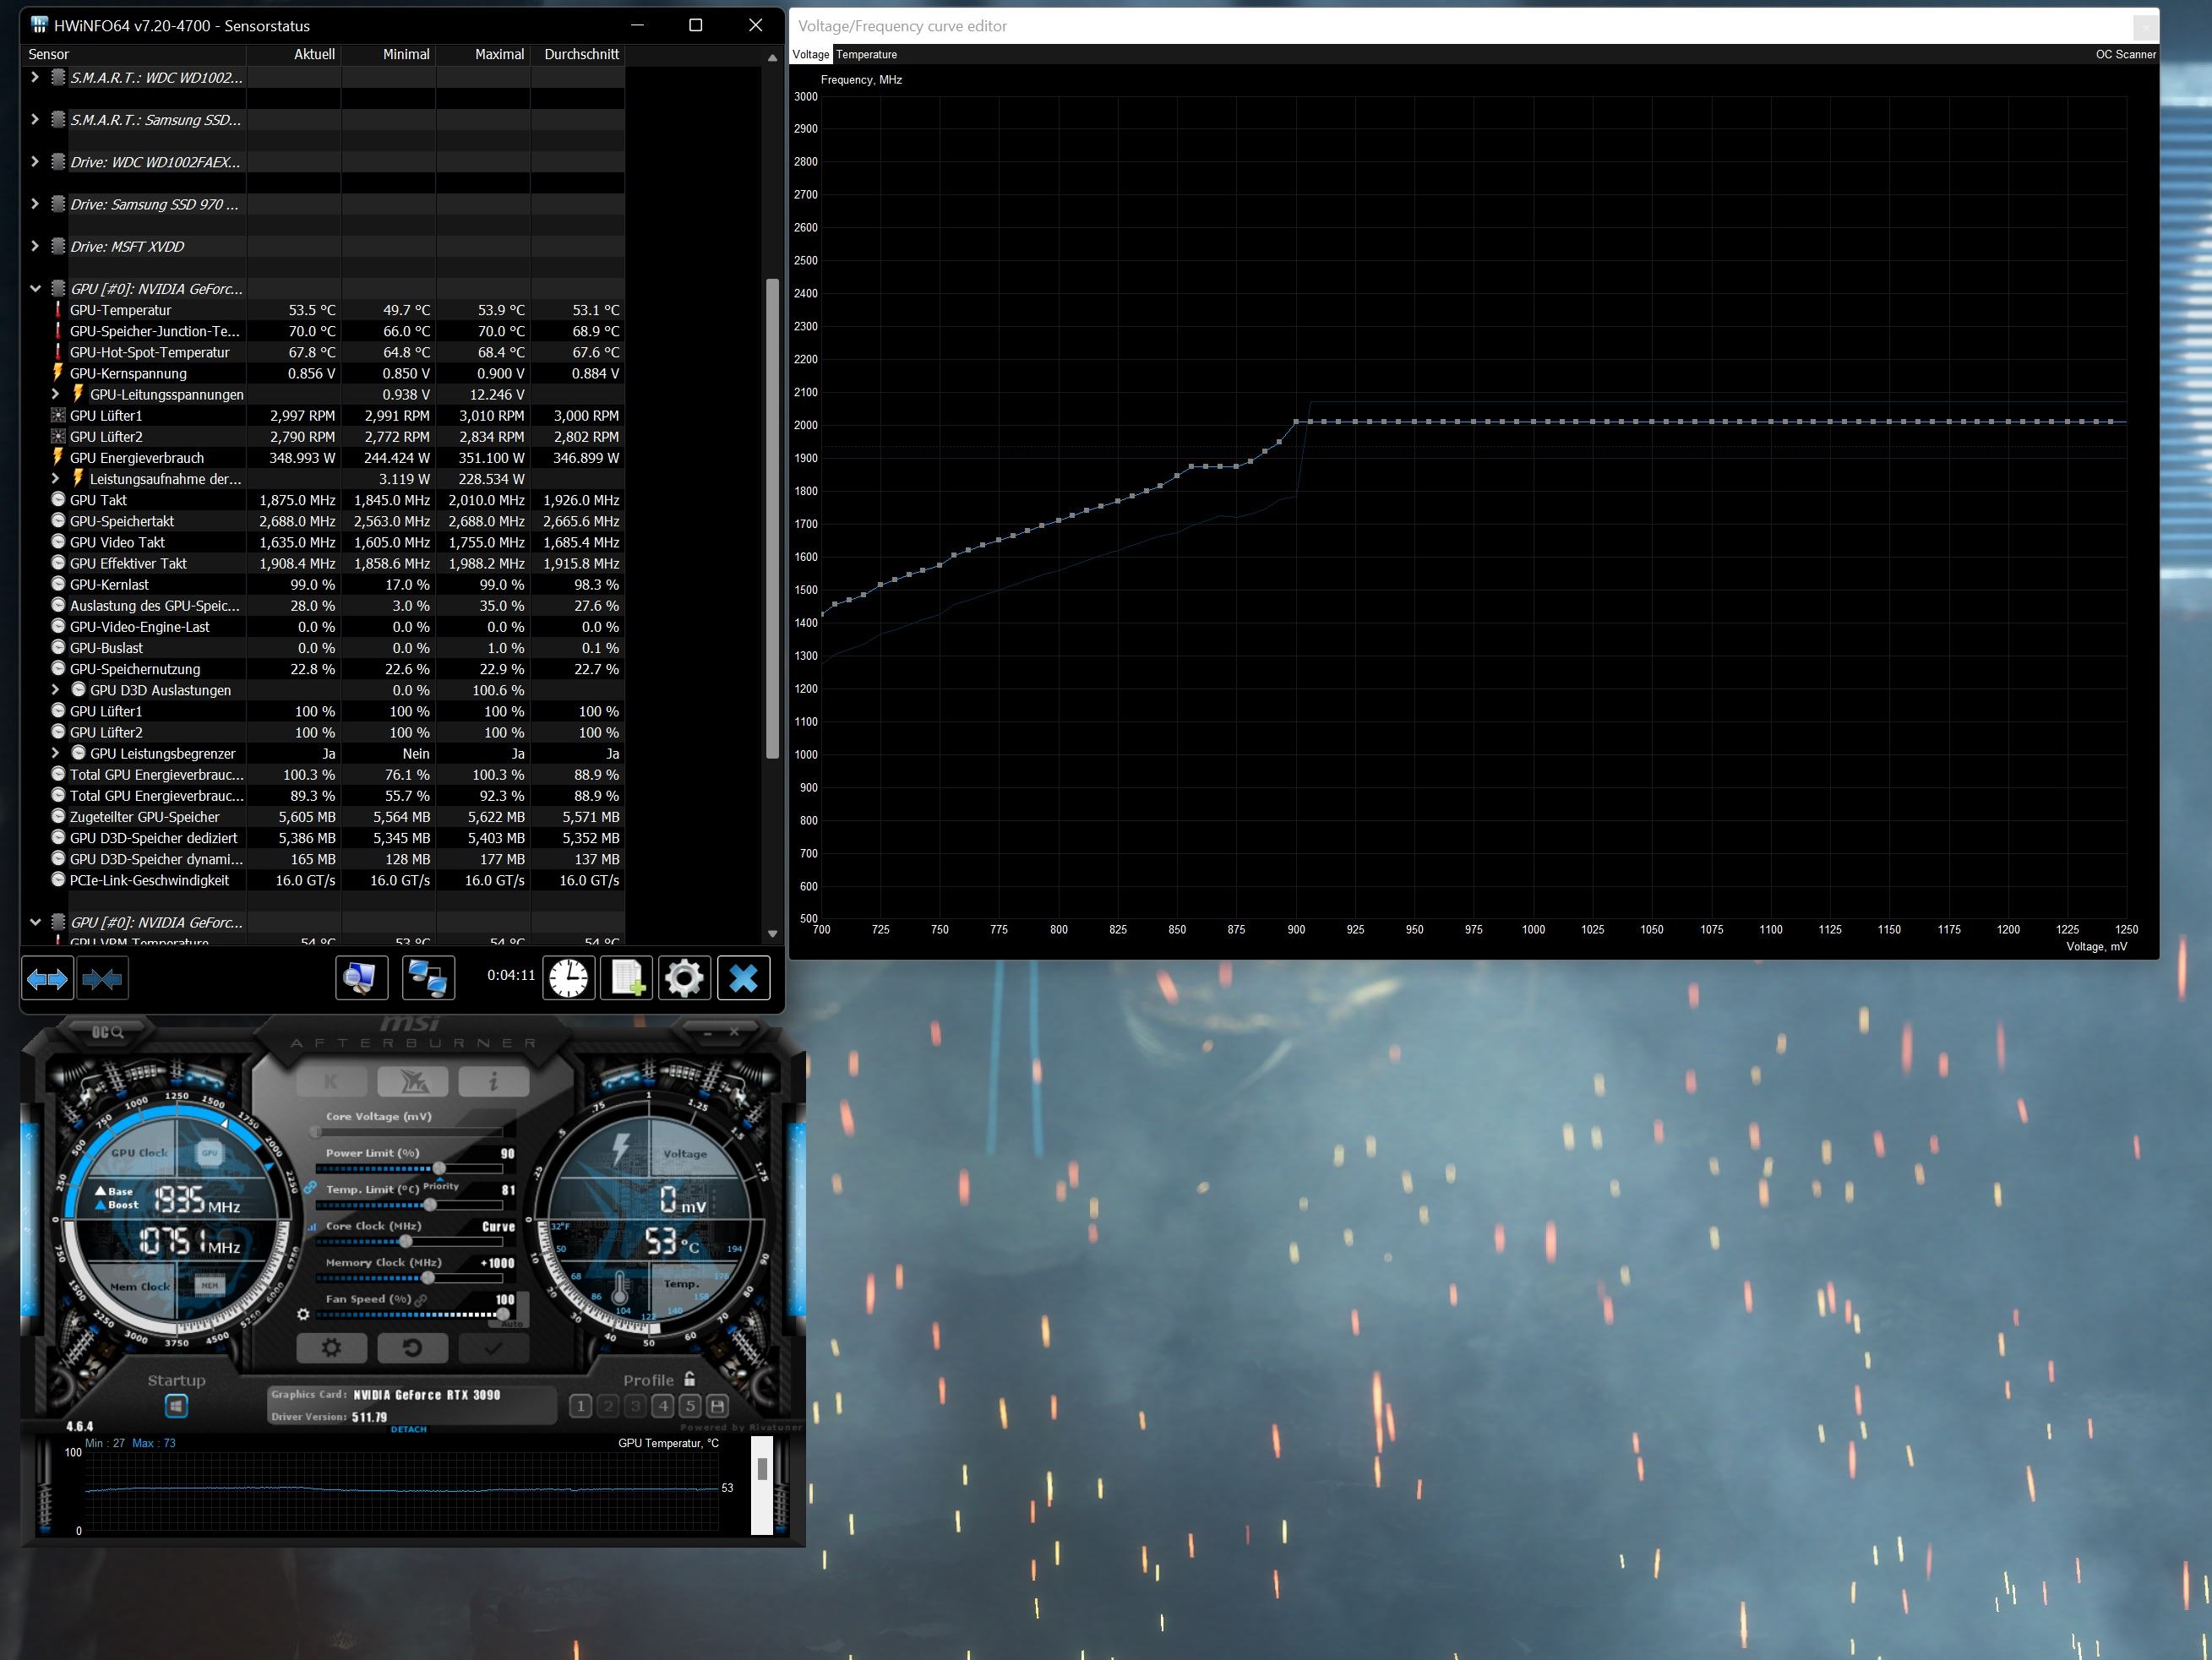This screenshot has height=1660, width=2212.
Task: Switch to Temperature tab in curve editor
Action: click(x=867, y=55)
